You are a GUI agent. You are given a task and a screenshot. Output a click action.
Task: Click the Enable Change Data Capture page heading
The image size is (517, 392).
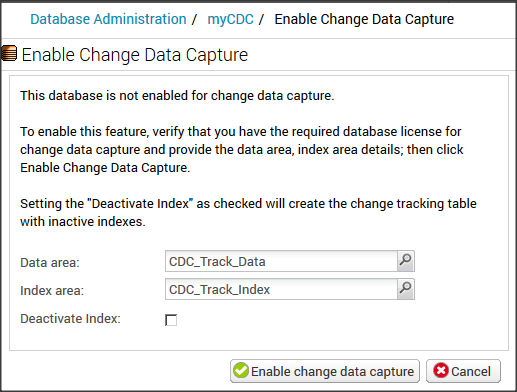(x=135, y=55)
